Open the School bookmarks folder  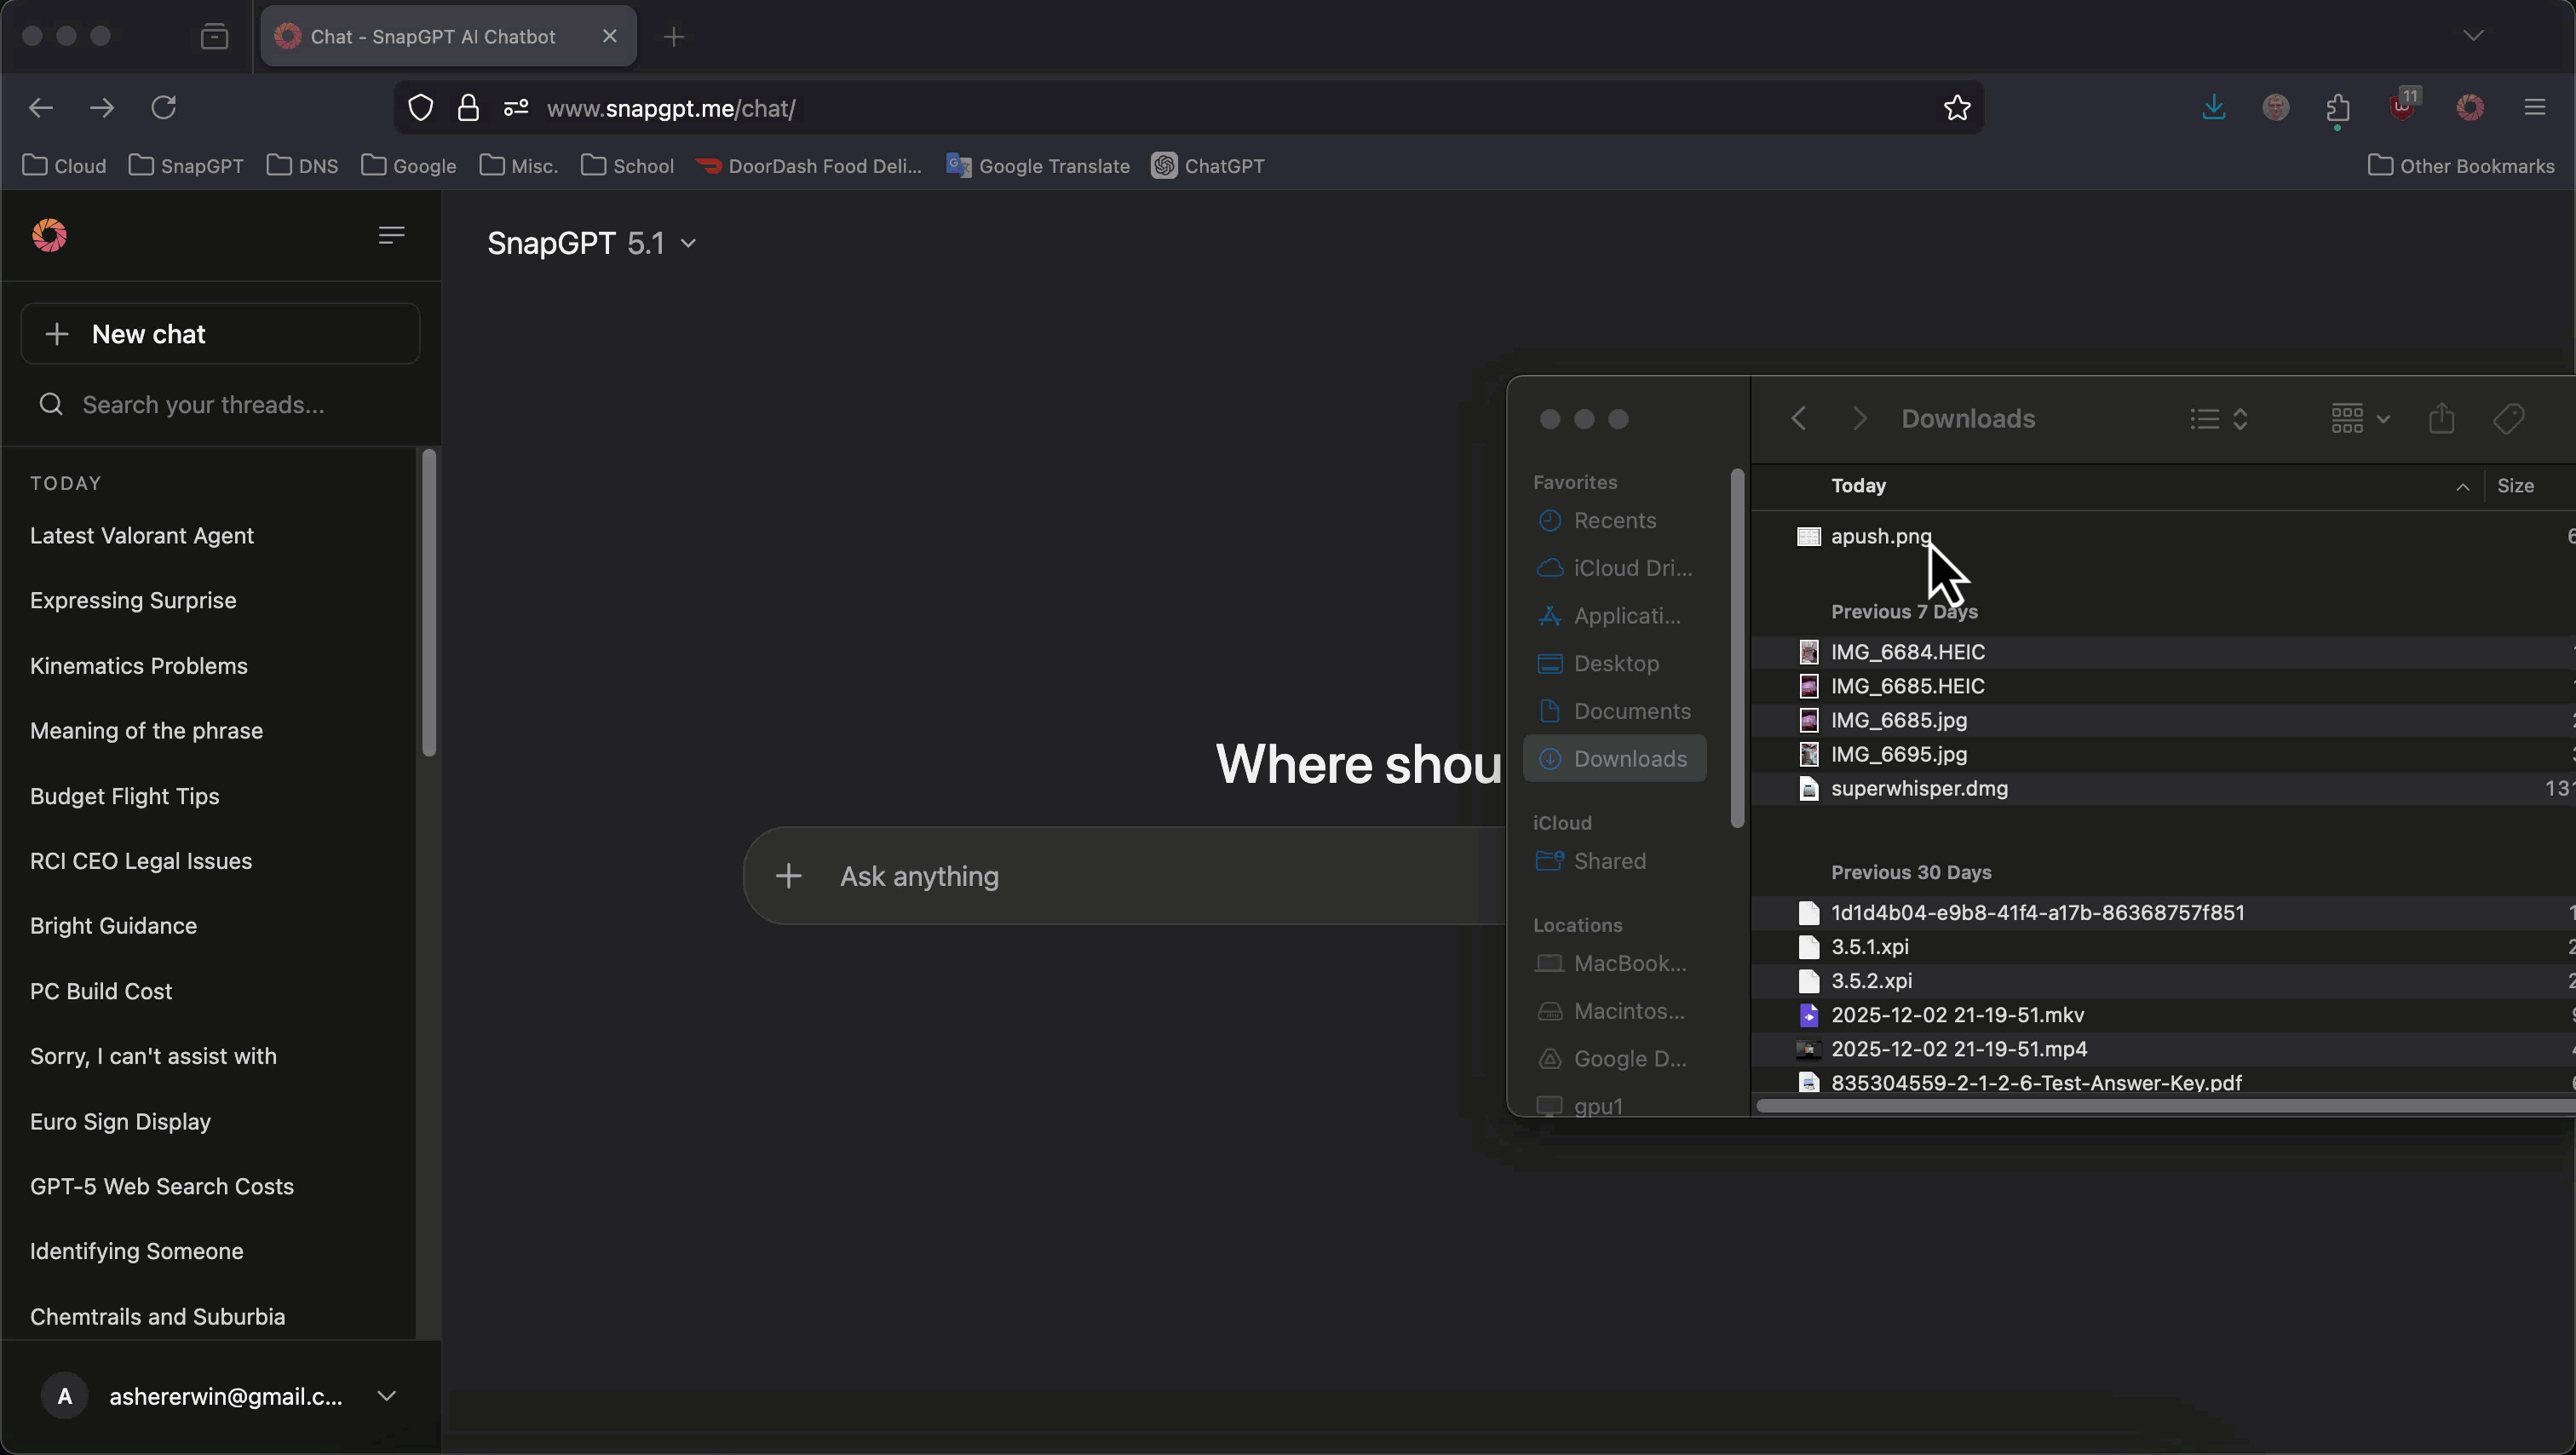click(627, 166)
